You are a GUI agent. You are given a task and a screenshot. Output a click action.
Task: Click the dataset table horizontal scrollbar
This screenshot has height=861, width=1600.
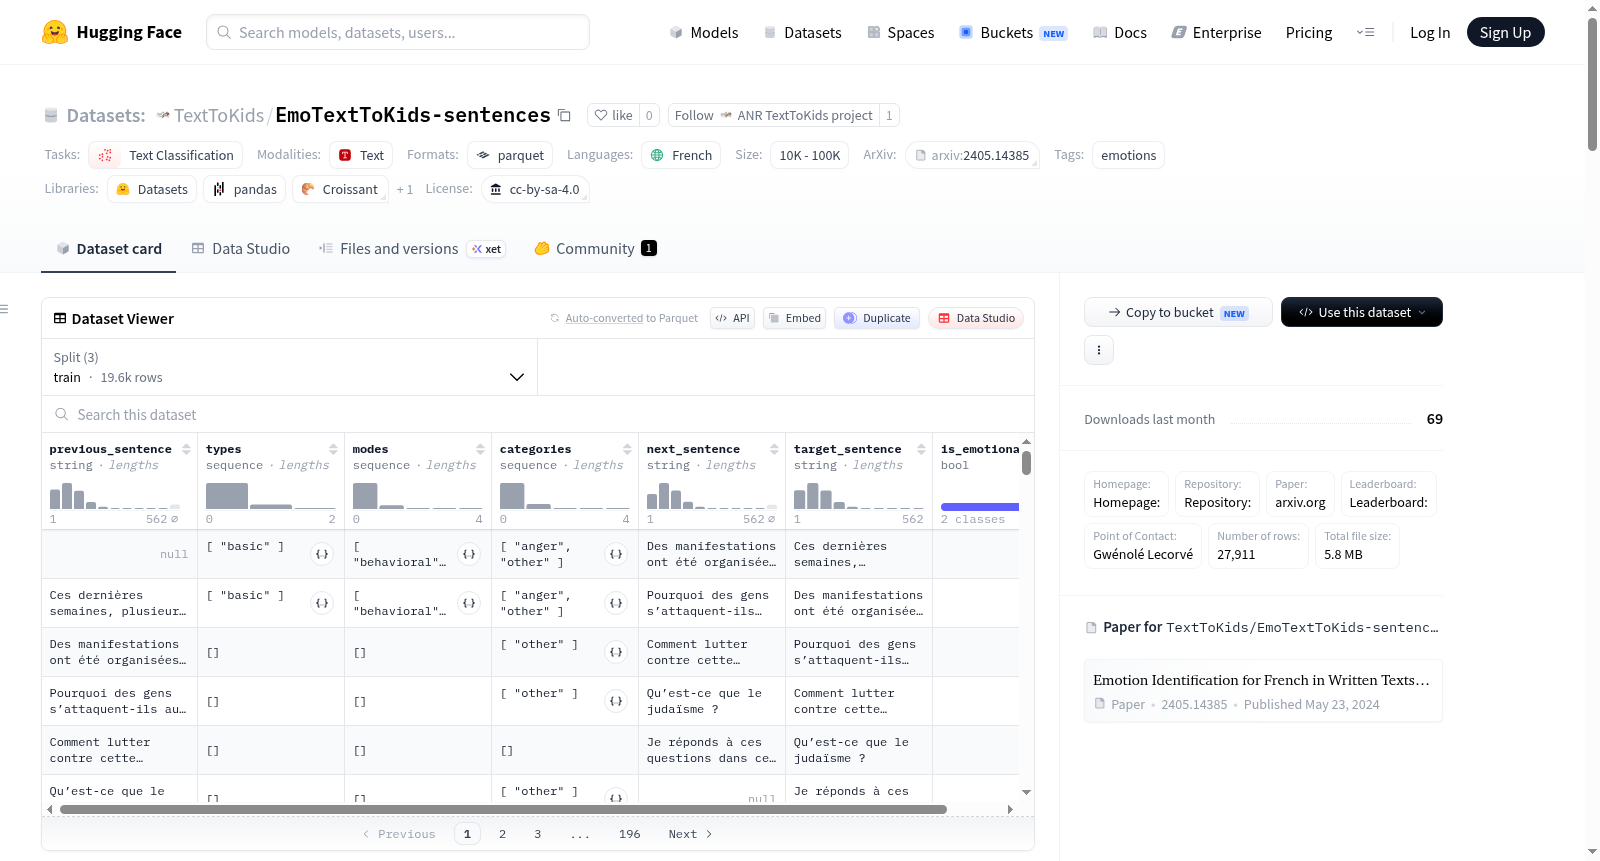click(503, 809)
